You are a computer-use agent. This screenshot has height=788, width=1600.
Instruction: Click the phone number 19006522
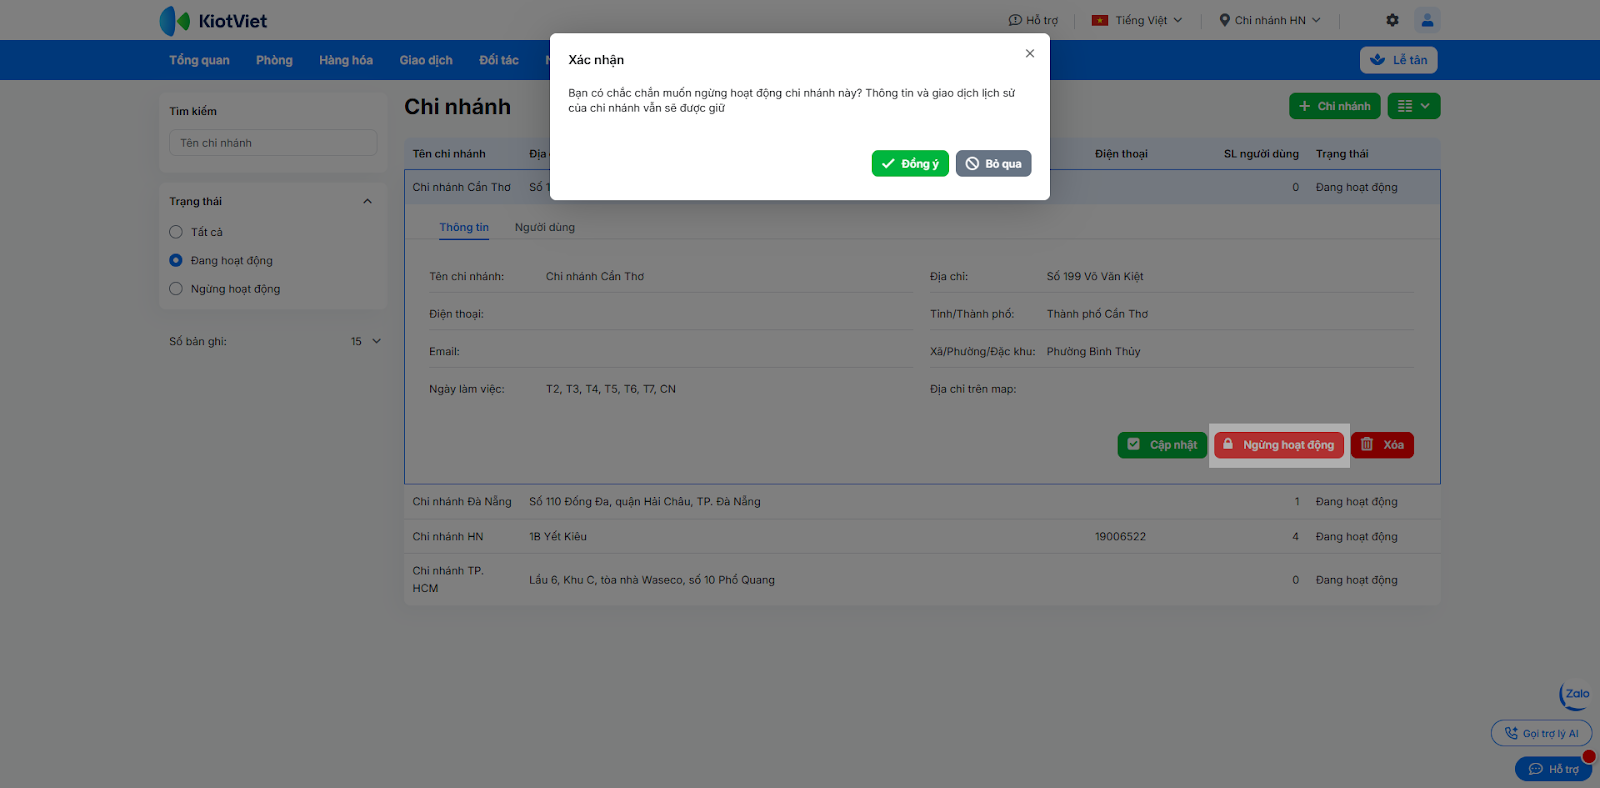tap(1120, 537)
